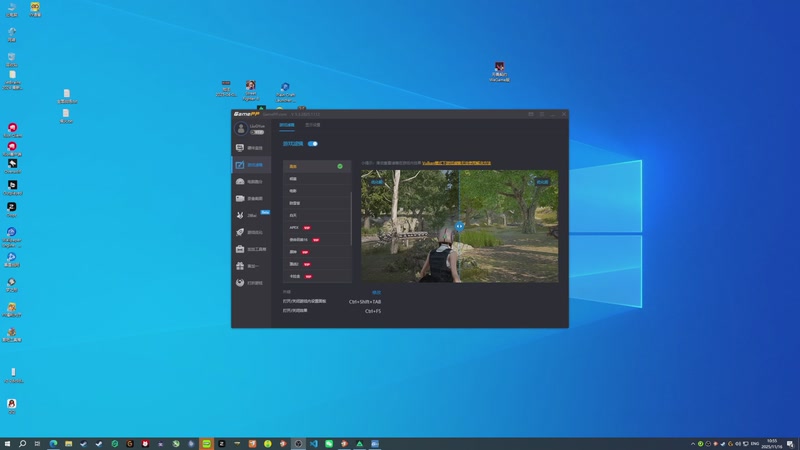Select the active filter preset with green check
This screenshot has height=450, width=800.
point(317,166)
